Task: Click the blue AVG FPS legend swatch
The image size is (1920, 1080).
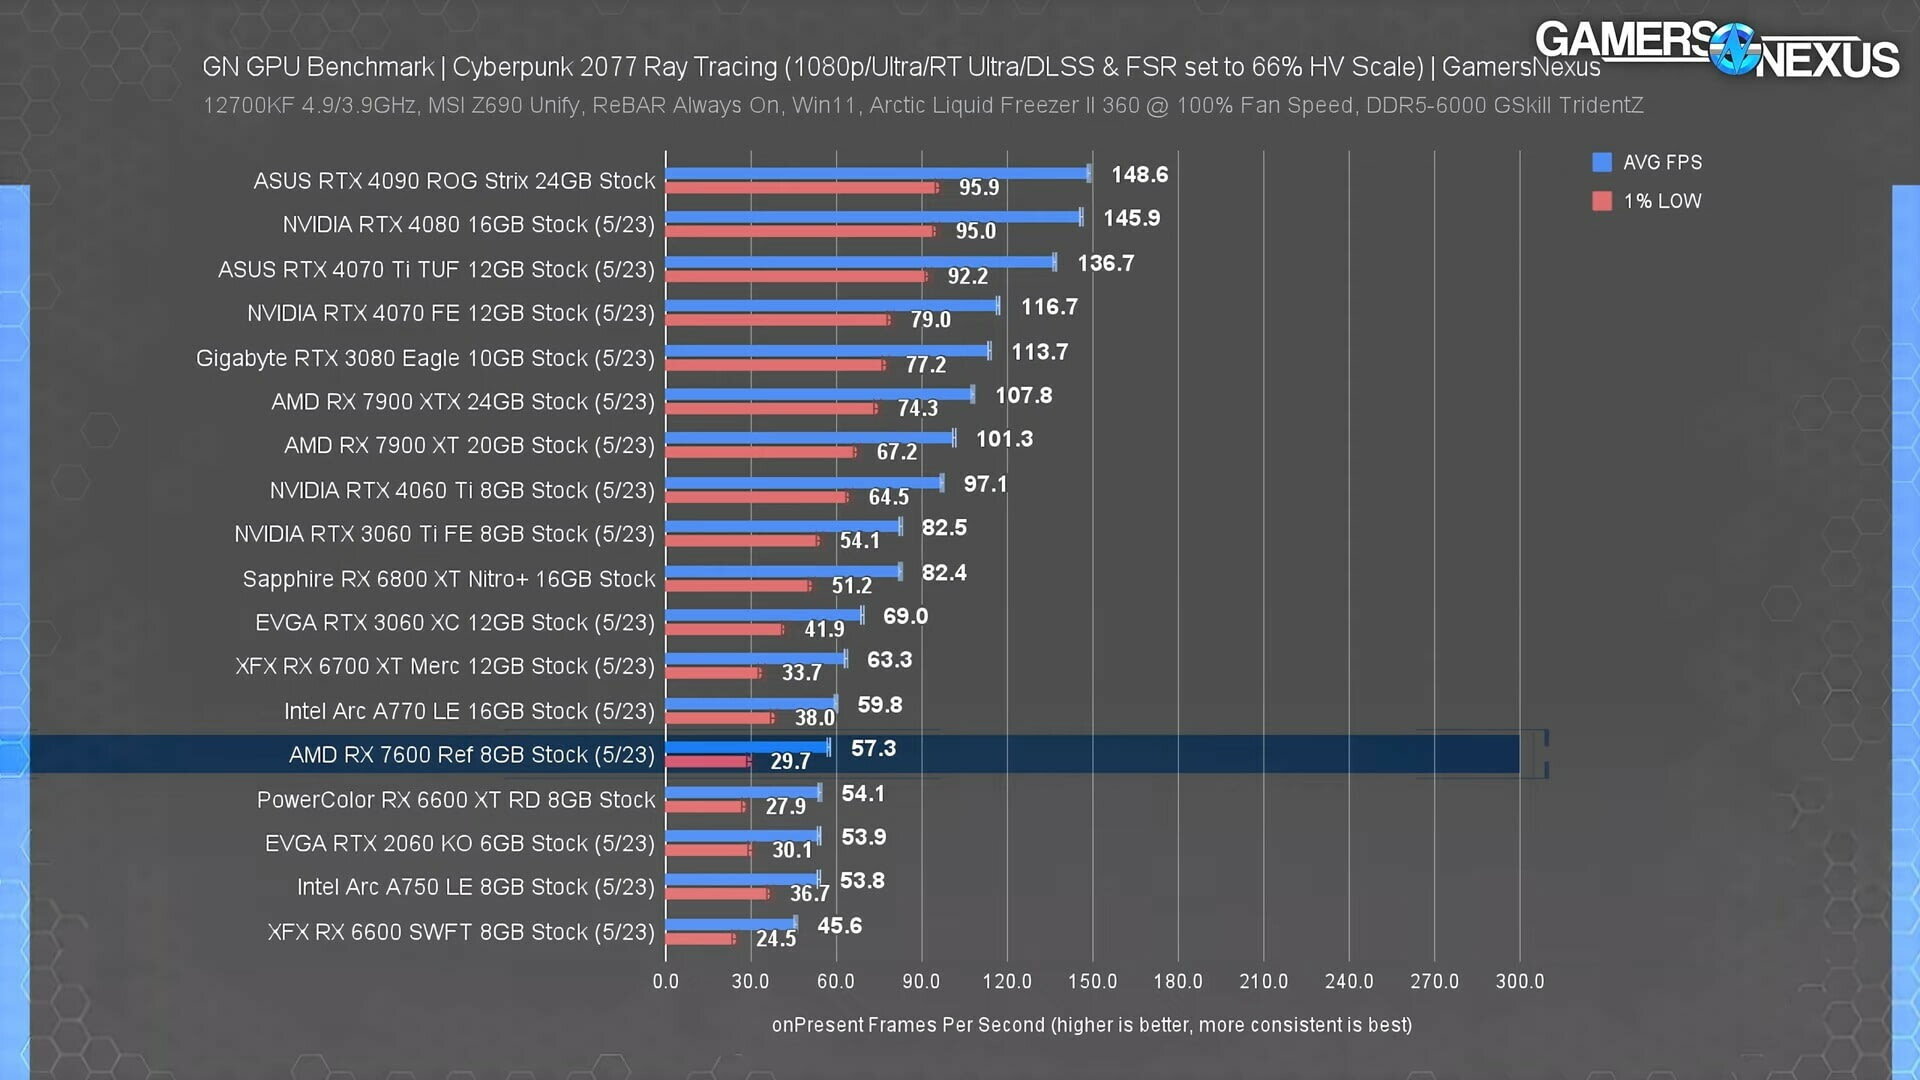Action: (x=1601, y=162)
